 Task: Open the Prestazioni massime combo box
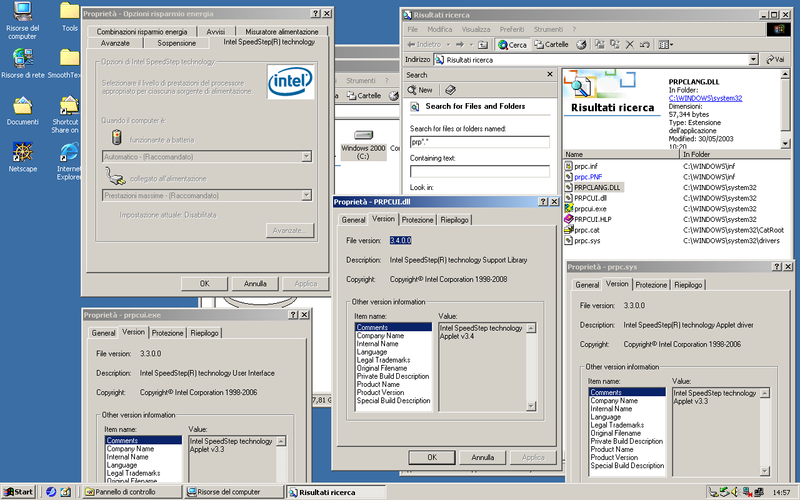click(x=207, y=195)
